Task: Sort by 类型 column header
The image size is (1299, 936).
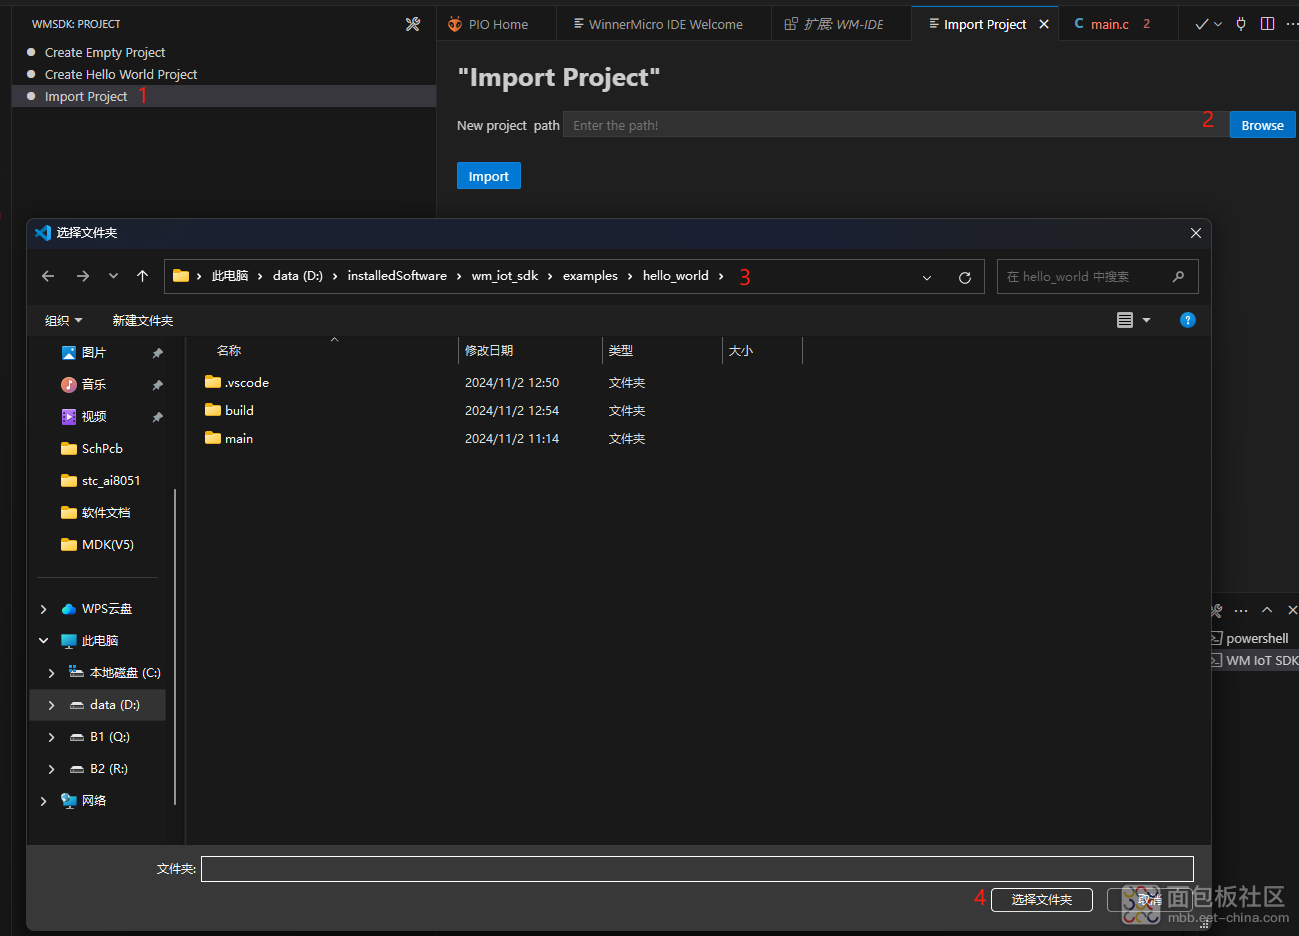Action: click(621, 351)
